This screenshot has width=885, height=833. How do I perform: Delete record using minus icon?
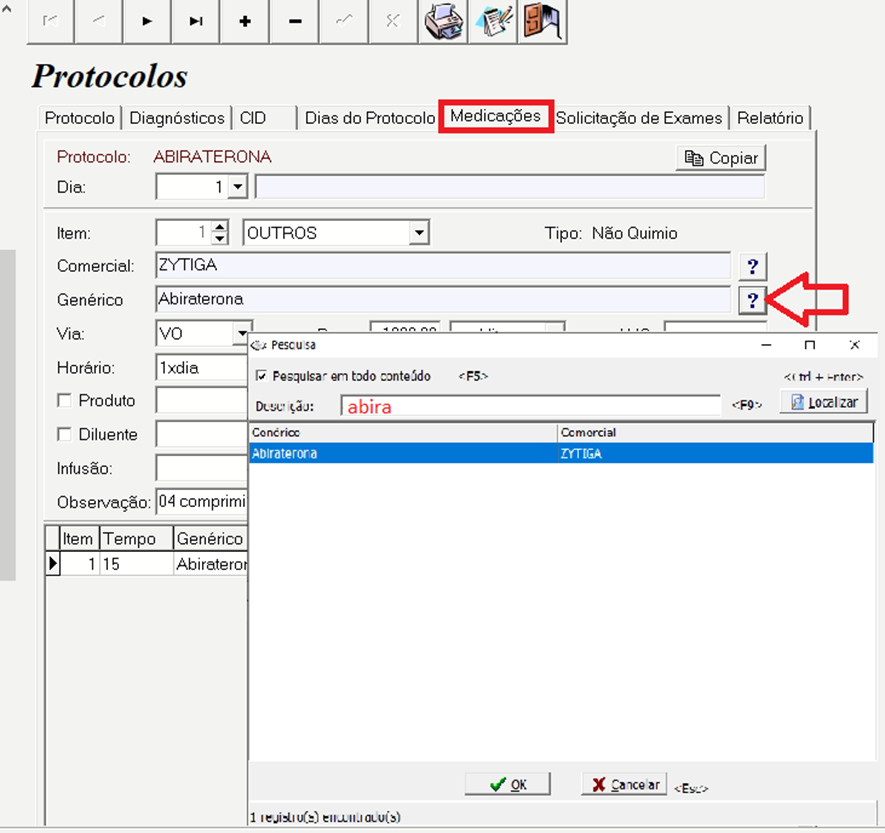[x=294, y=21]
